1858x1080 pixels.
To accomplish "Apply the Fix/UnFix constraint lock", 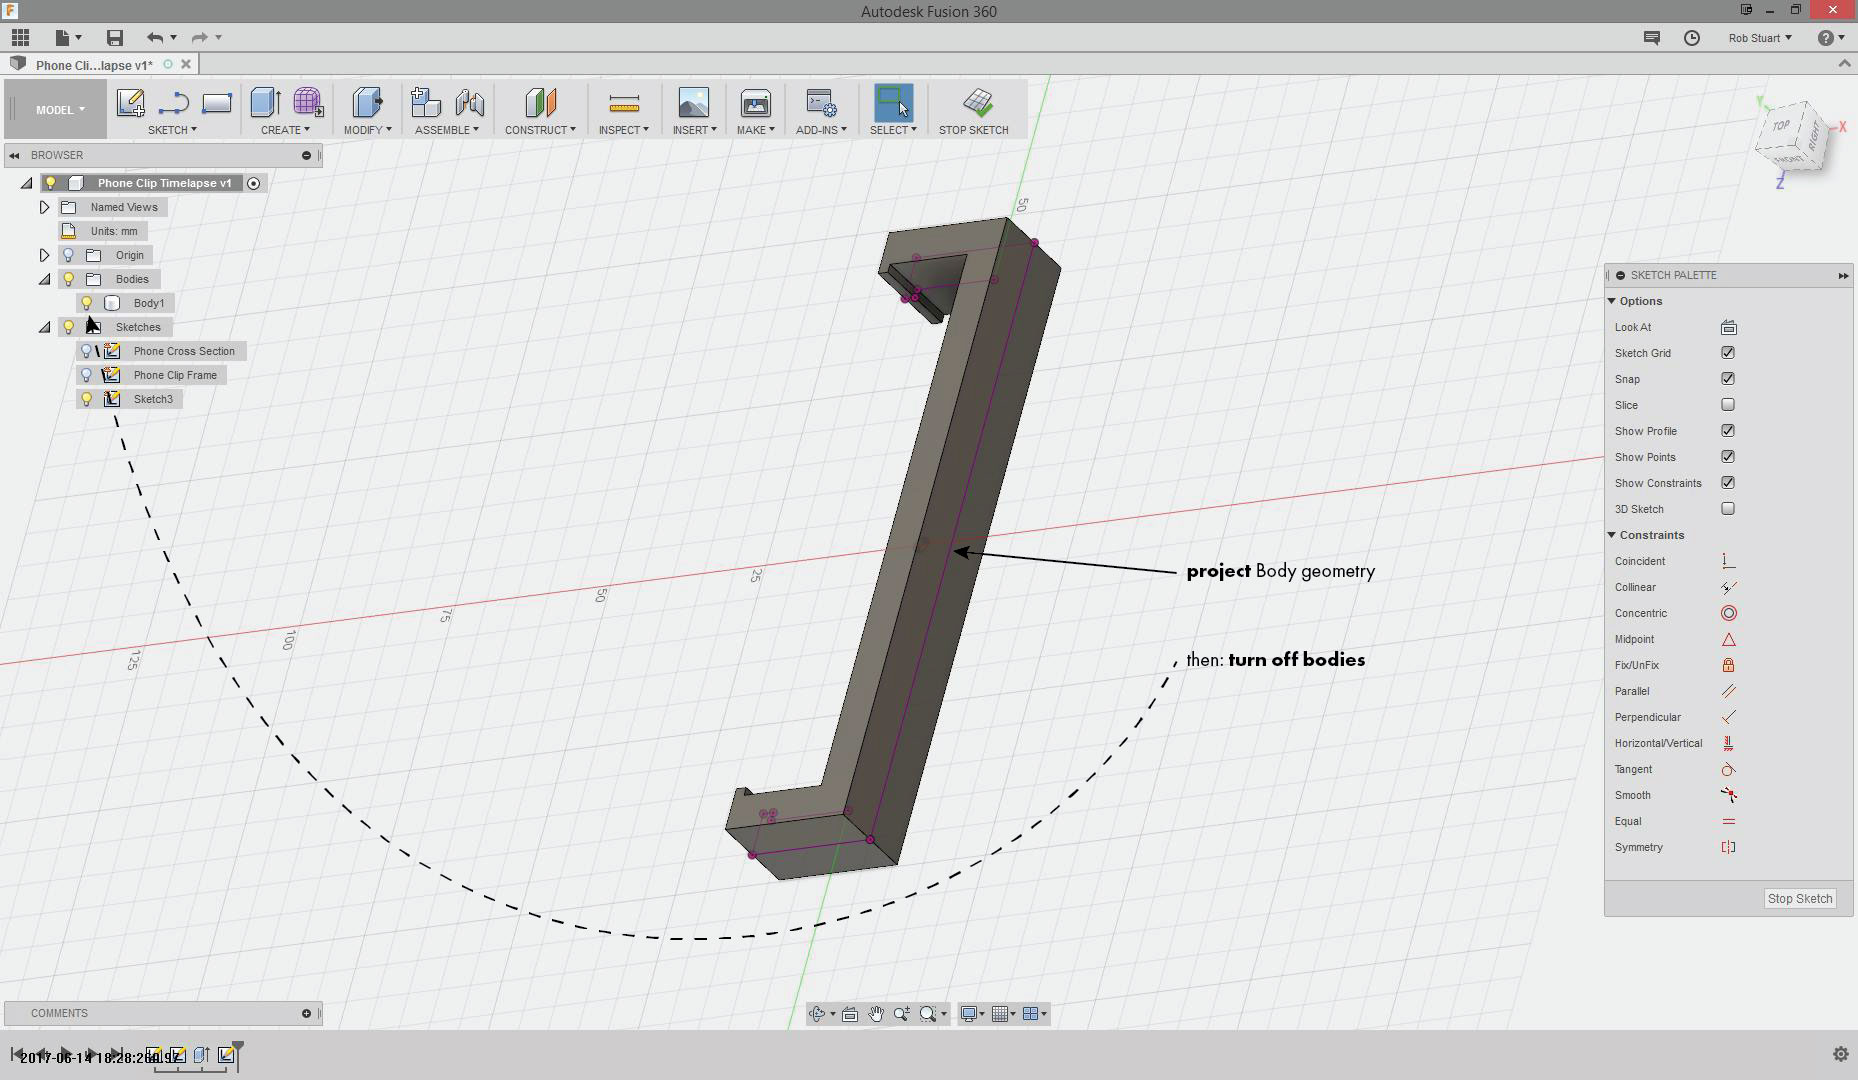I will 1728,665.
